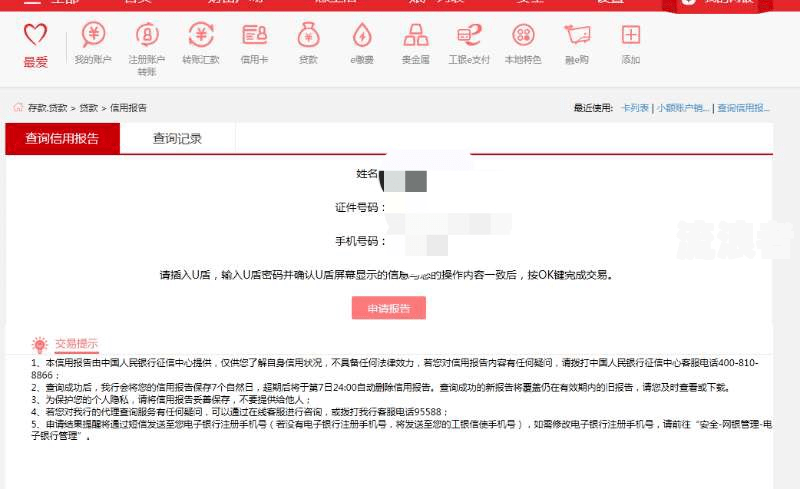
Task: Open the recently used 查询信用报... link
Action: point(743,108)
